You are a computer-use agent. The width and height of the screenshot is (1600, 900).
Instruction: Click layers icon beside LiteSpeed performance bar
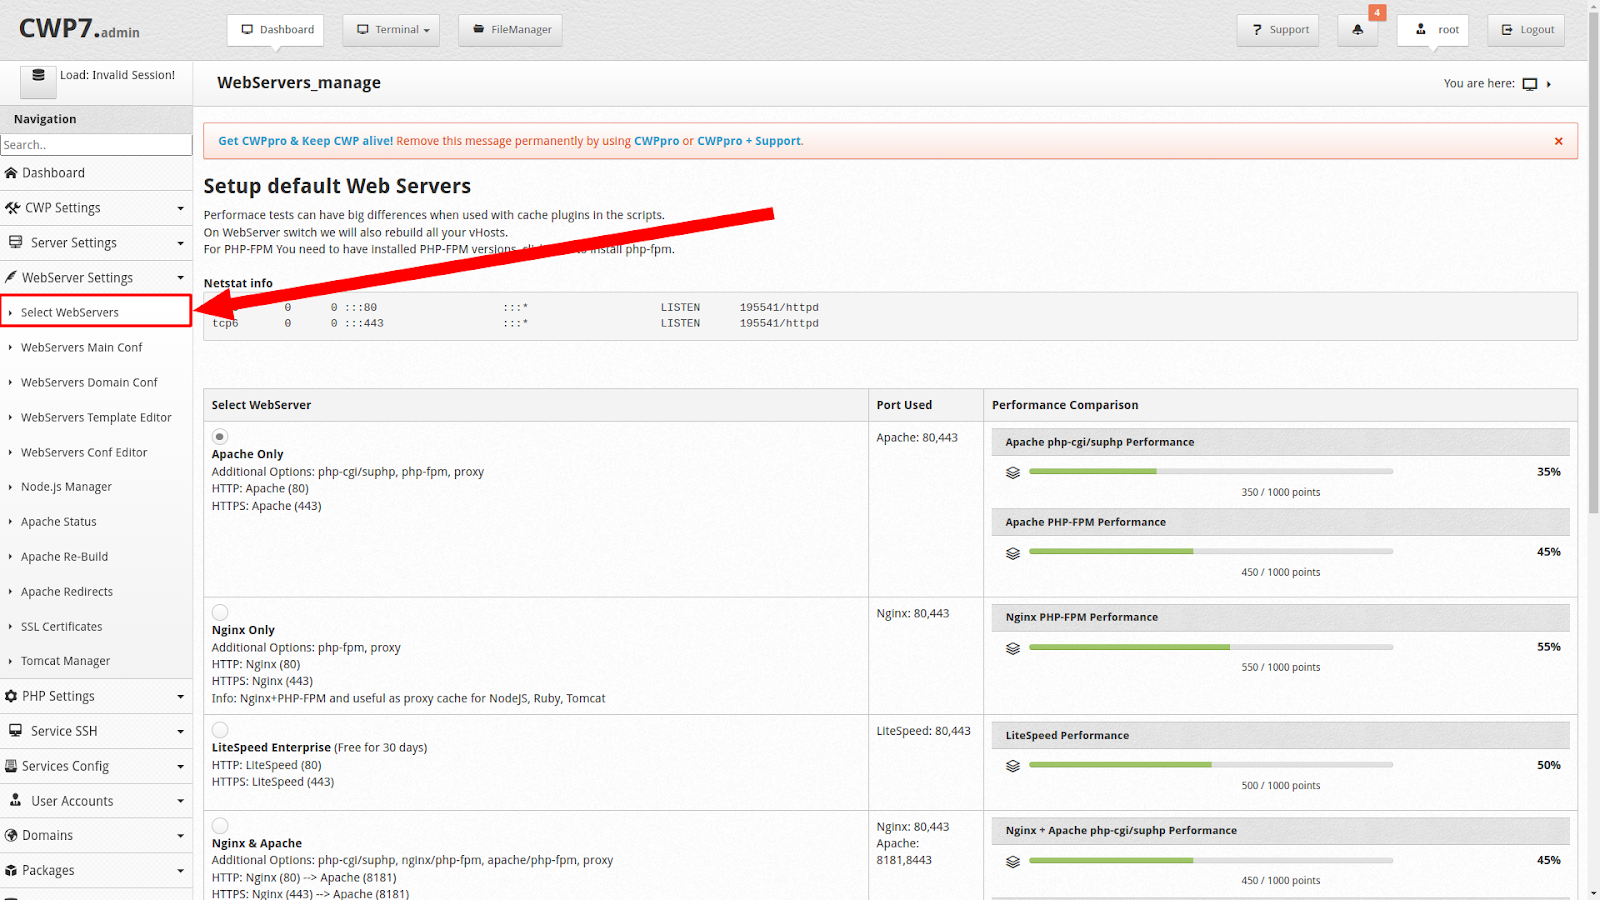1013,766
